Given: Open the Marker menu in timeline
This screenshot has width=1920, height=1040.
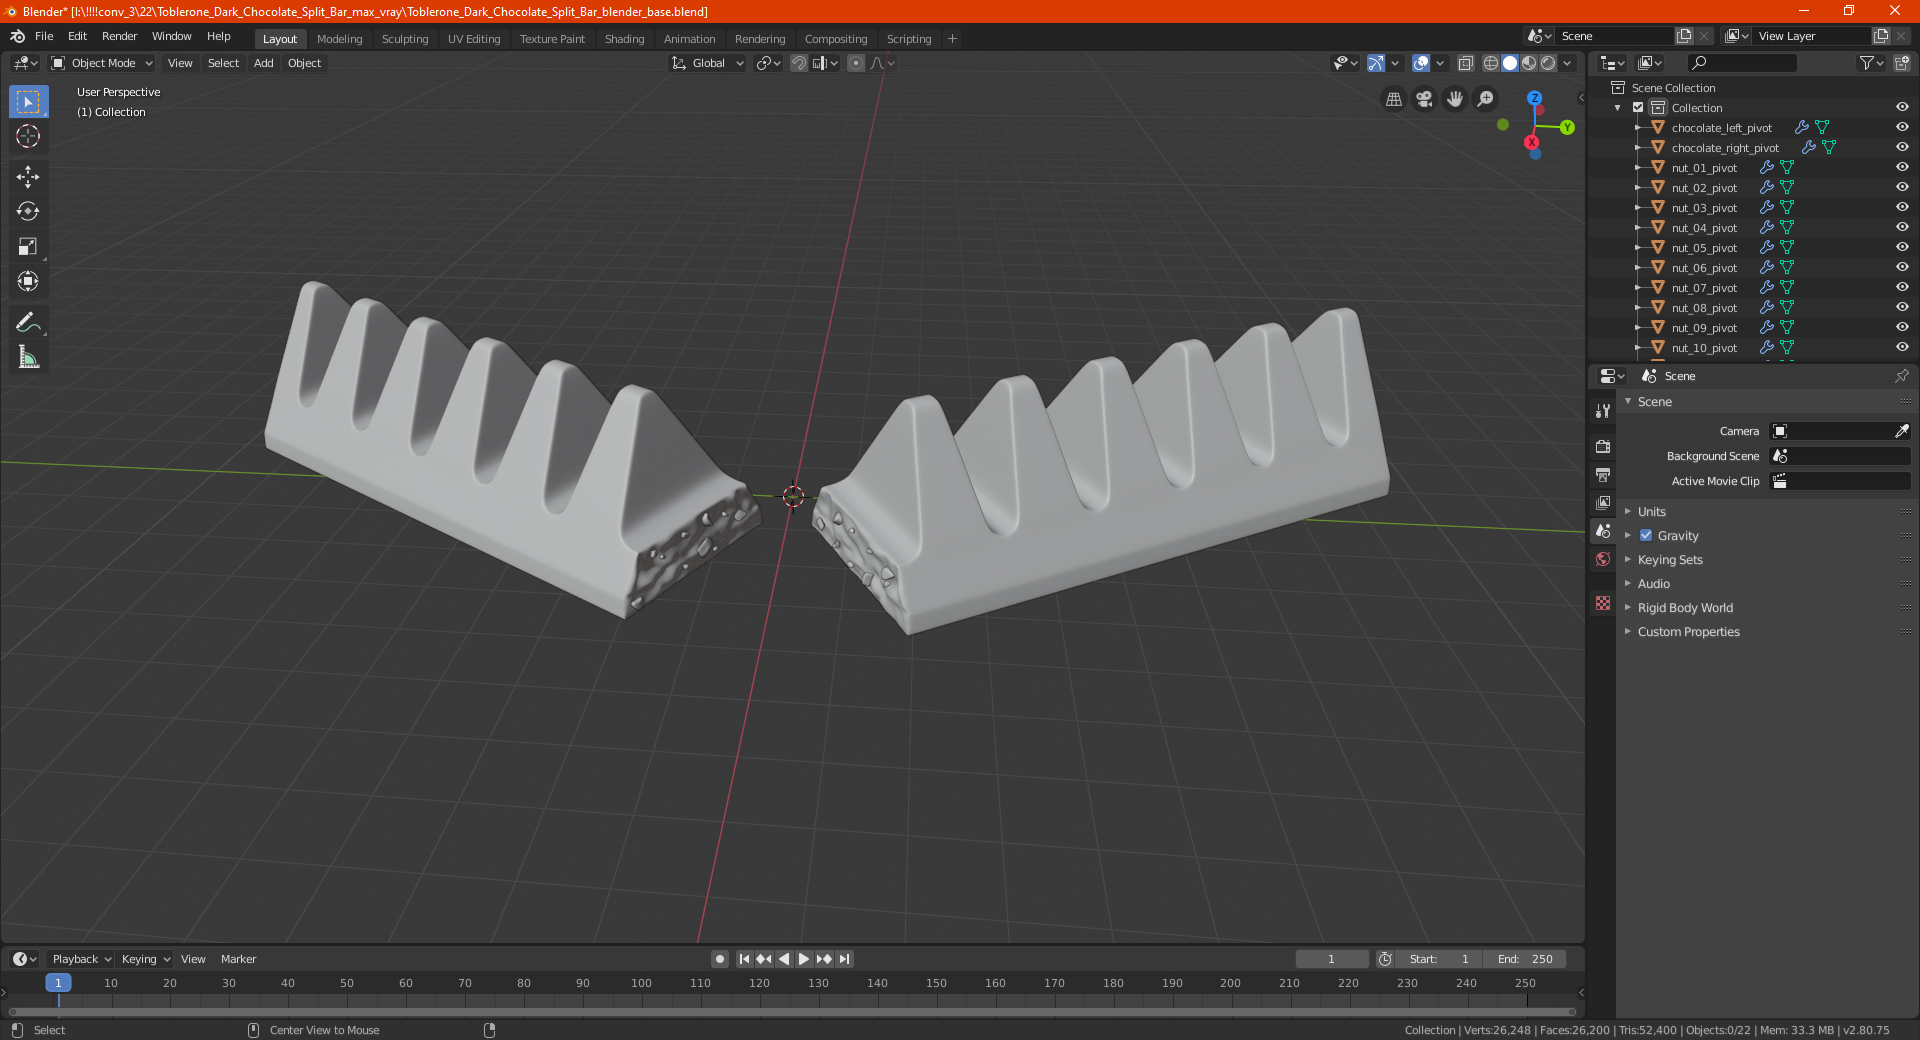Looking at the screenshot, I should [238, 959].
